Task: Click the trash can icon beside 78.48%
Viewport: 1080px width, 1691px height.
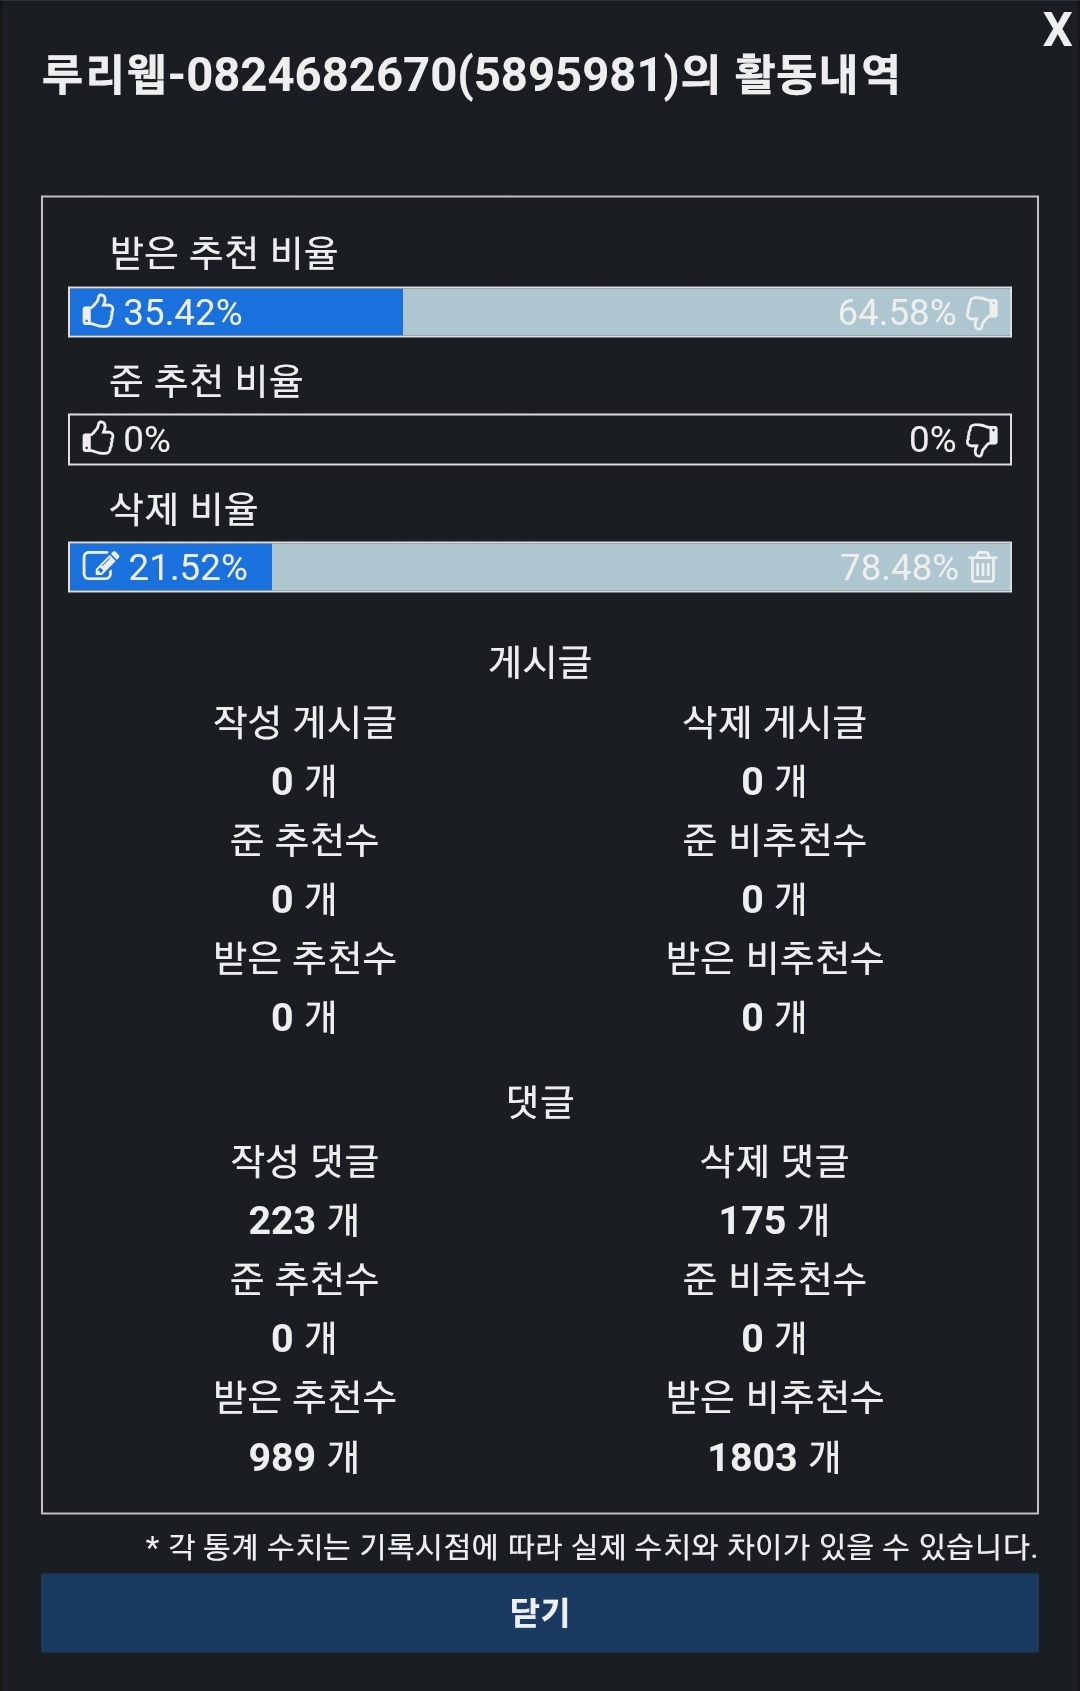Action: (983, 567)
